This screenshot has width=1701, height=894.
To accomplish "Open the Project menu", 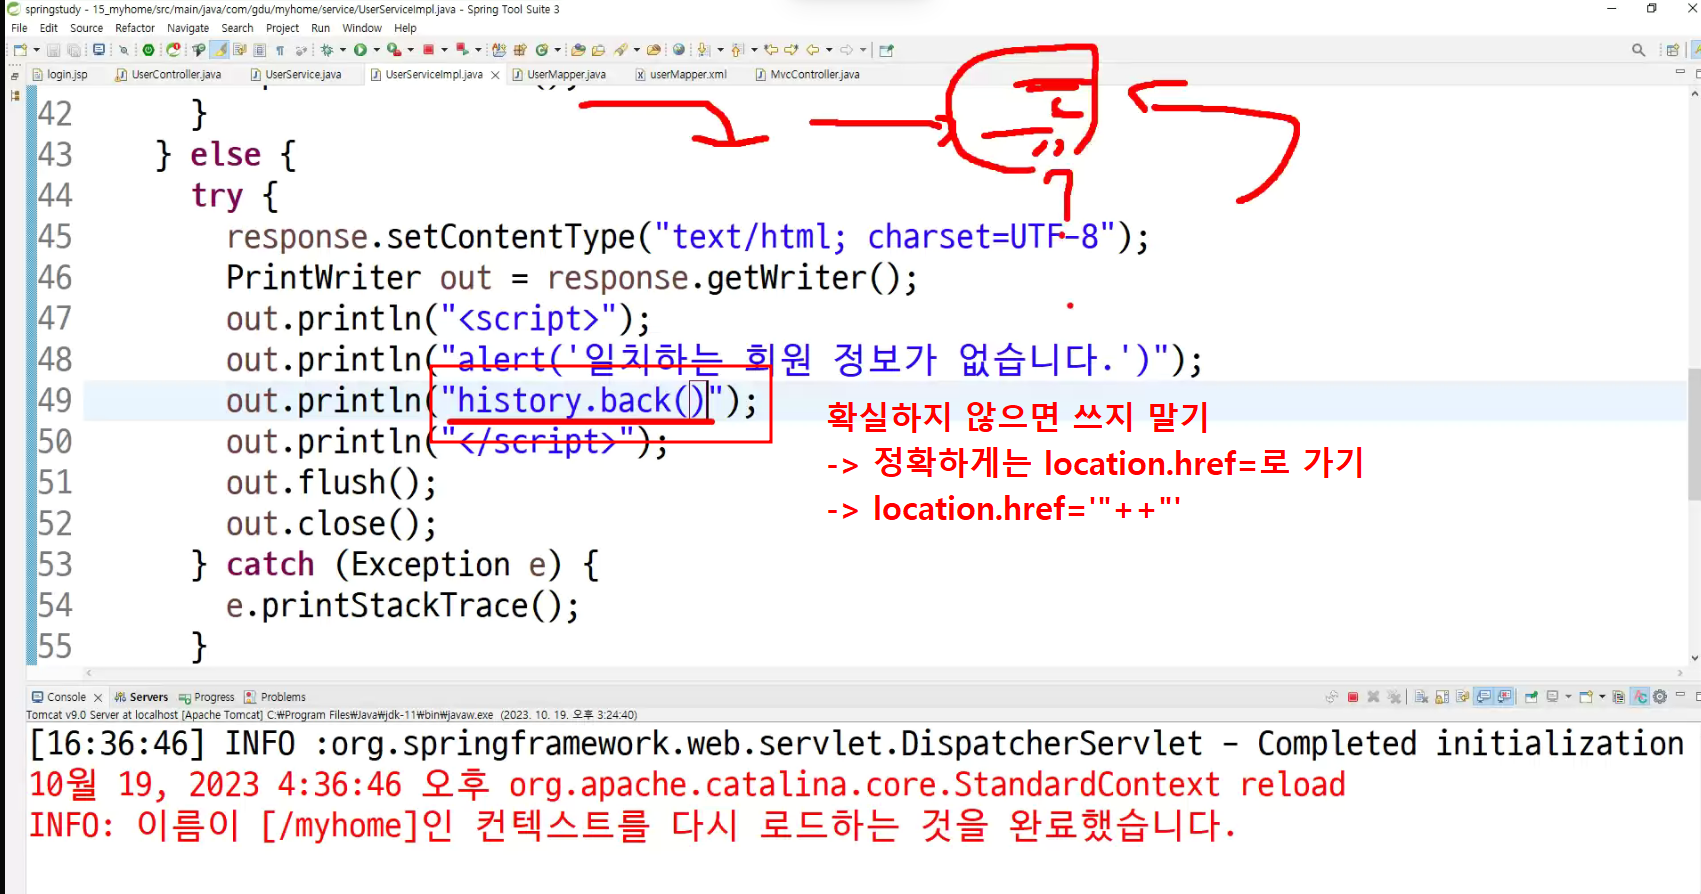I will coord(282,28).
